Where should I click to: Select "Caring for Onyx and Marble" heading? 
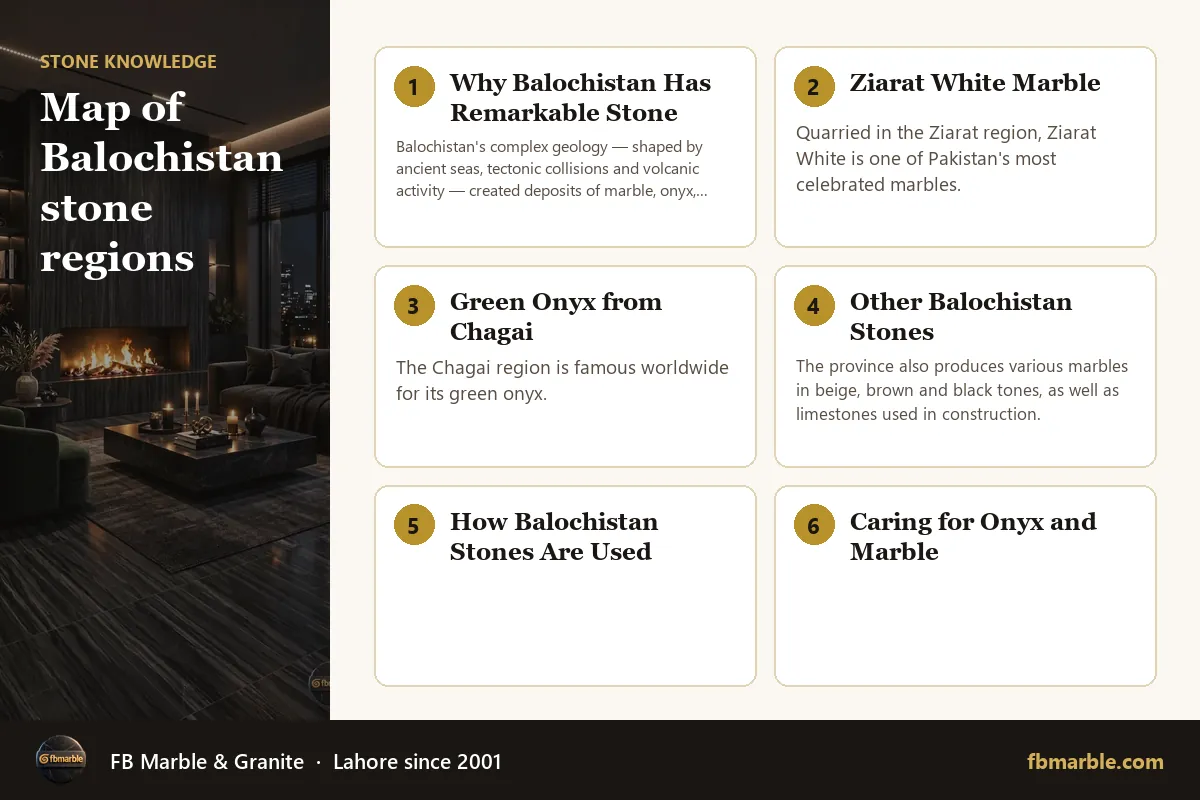(973, 537)
